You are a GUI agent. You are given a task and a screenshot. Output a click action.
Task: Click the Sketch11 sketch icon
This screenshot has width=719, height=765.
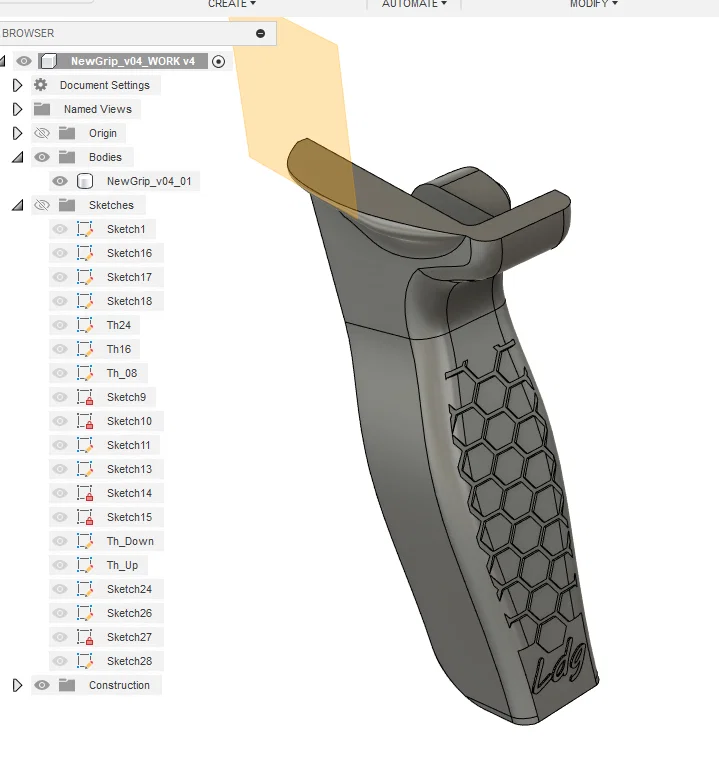[85, 445]
